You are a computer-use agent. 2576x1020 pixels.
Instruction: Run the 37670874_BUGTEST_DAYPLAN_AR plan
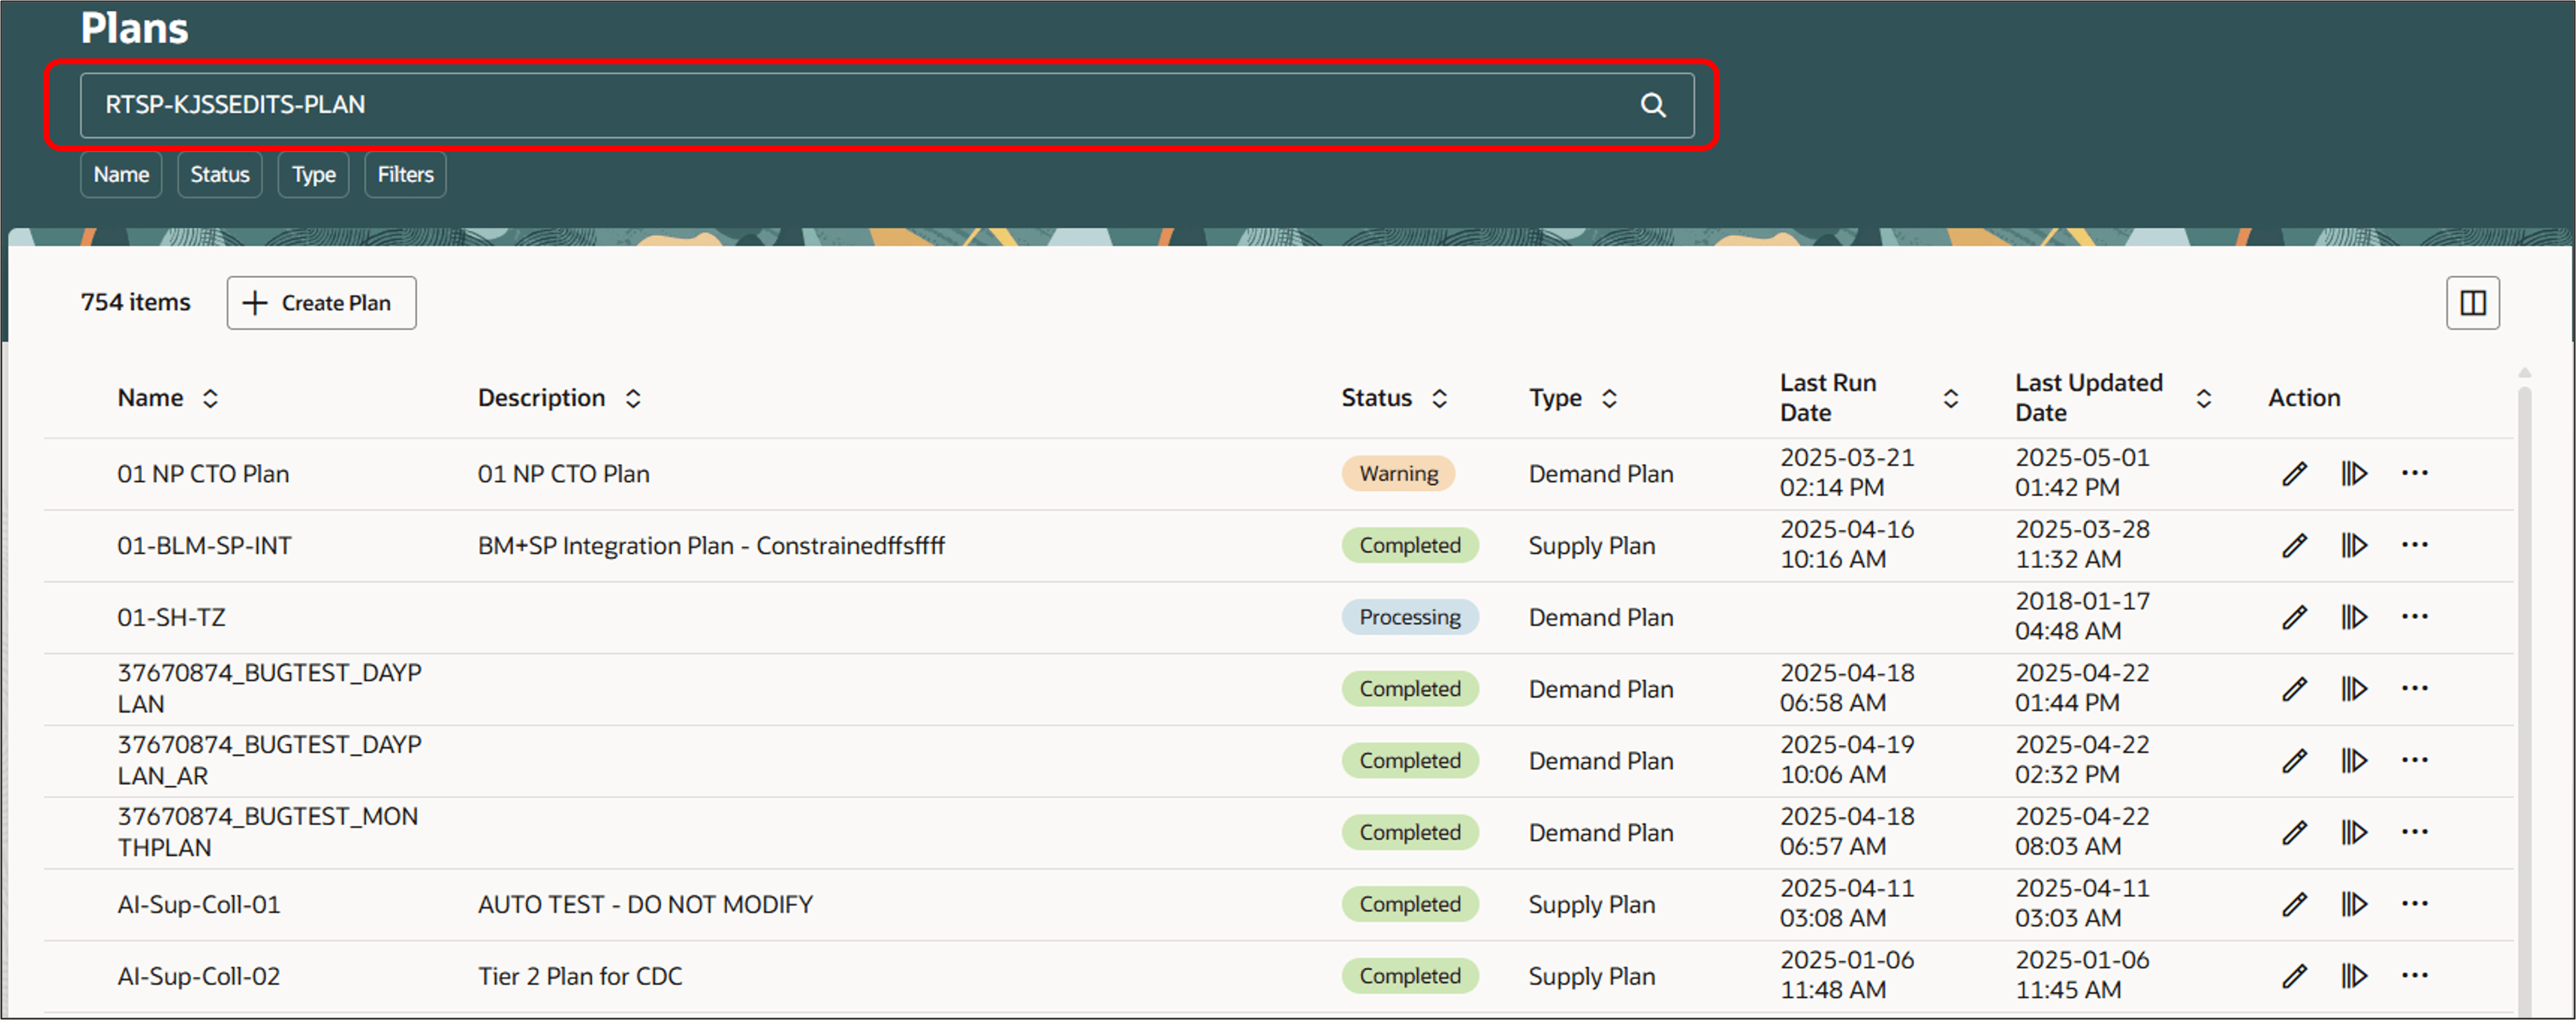click(2354, 761)
